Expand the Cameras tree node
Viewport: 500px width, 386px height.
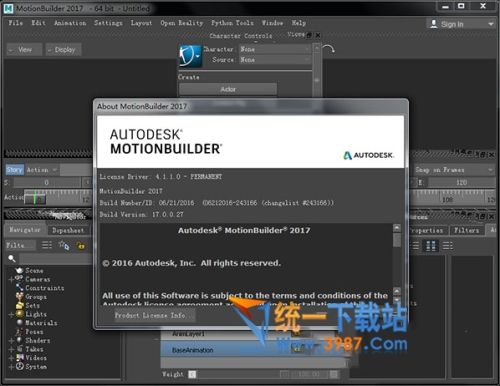point(11,279)
